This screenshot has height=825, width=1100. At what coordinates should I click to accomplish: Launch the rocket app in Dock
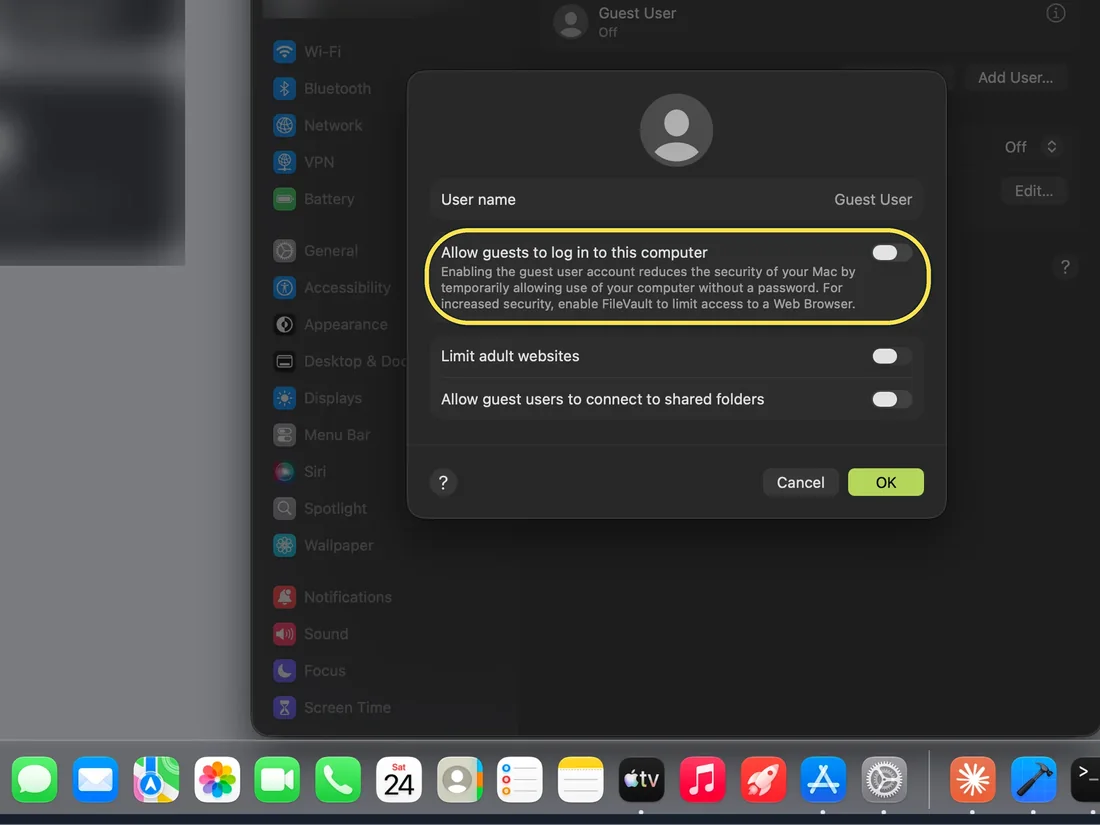tap(763, 779)
